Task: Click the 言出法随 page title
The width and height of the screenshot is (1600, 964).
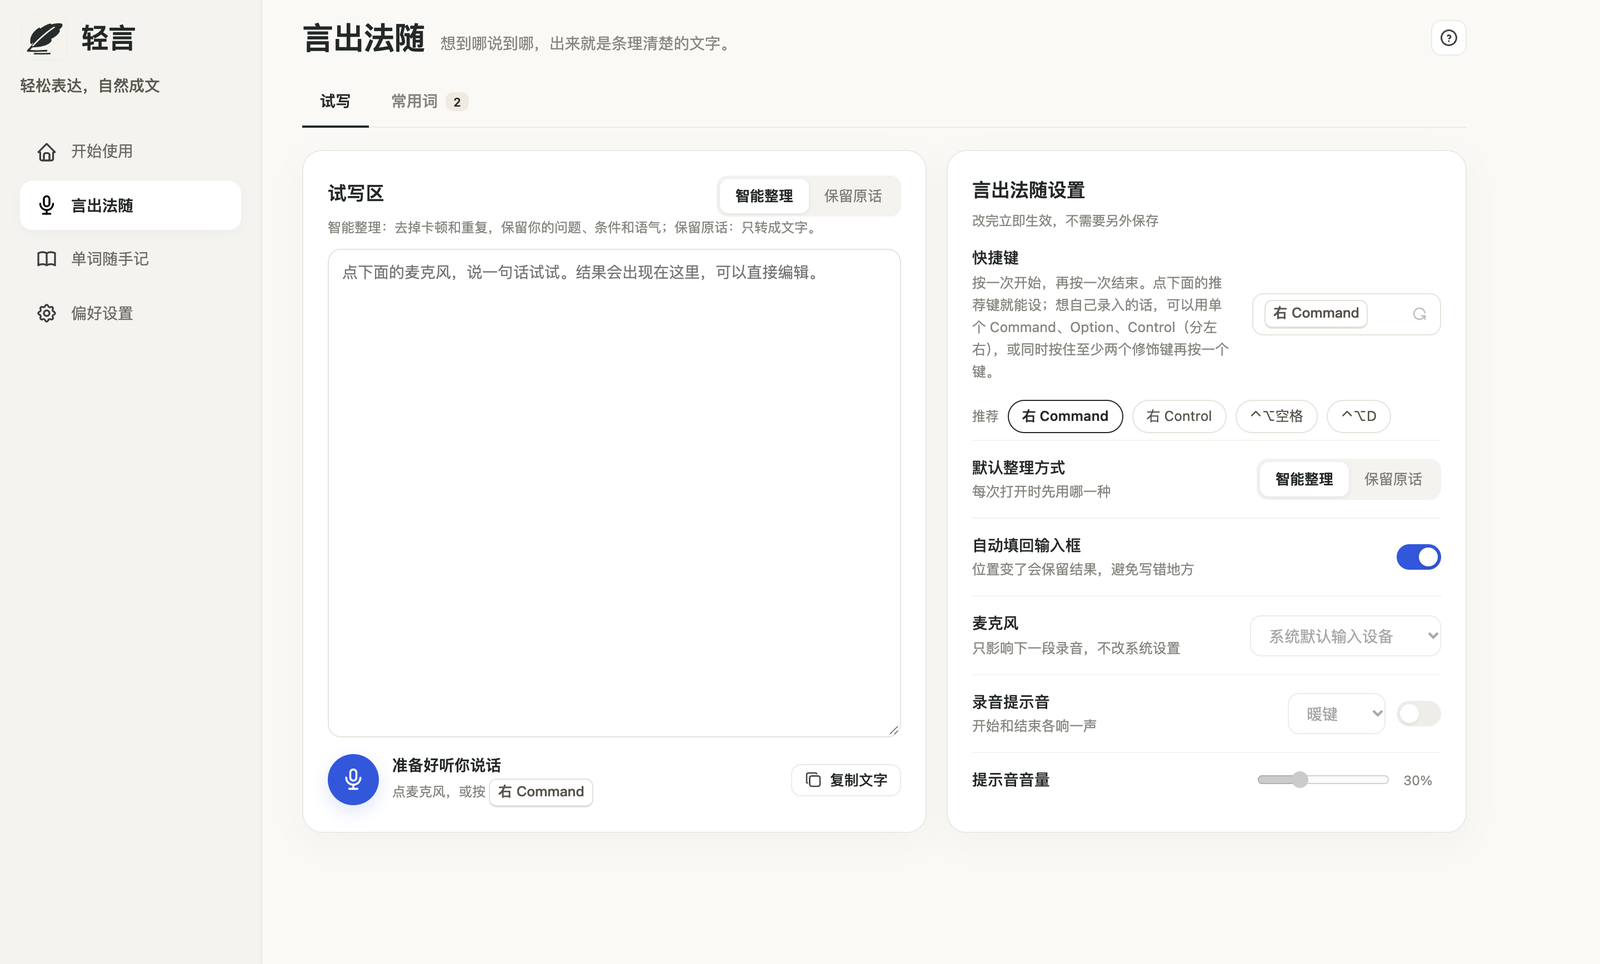Action: tap(364, 39)
